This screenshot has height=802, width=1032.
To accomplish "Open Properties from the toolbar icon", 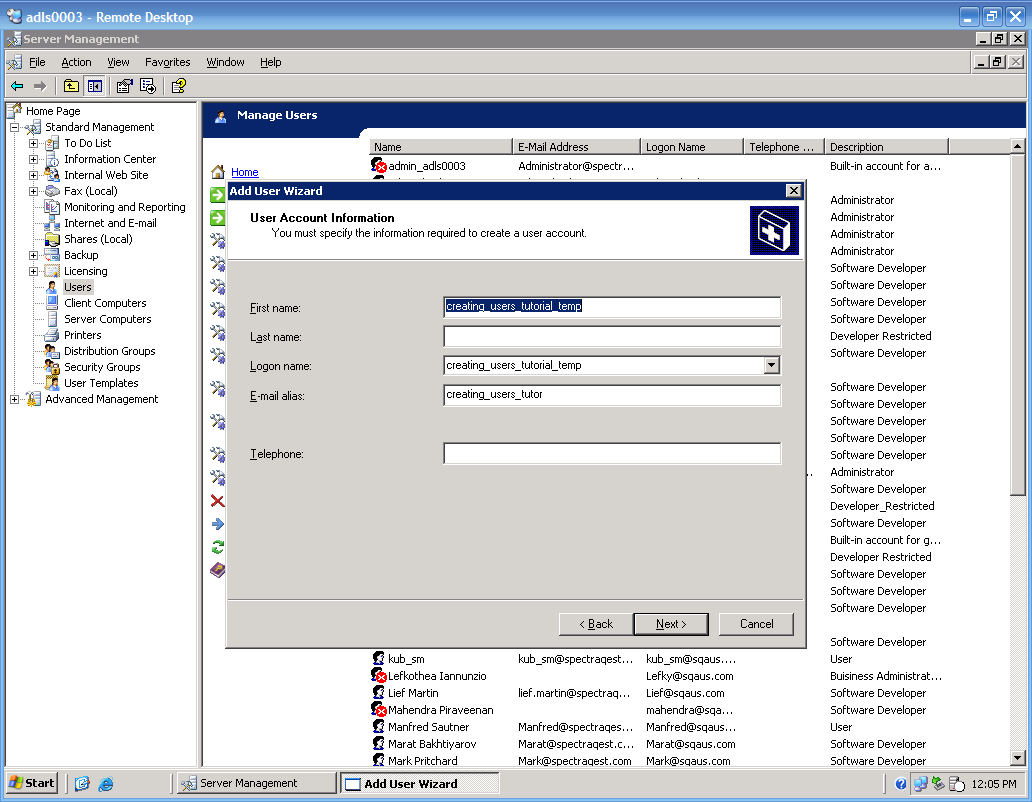I will [124, 86].
